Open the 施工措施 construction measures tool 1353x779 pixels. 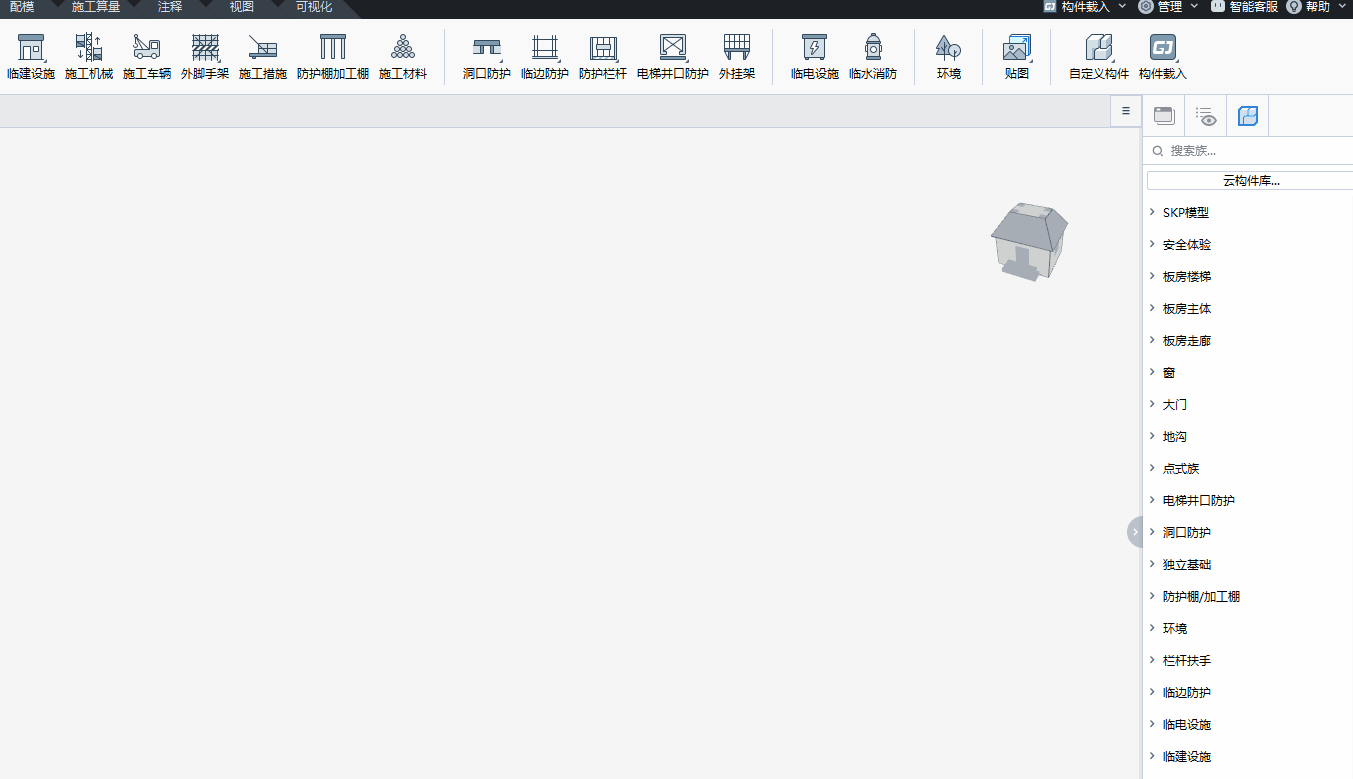[x=263, y=57]
